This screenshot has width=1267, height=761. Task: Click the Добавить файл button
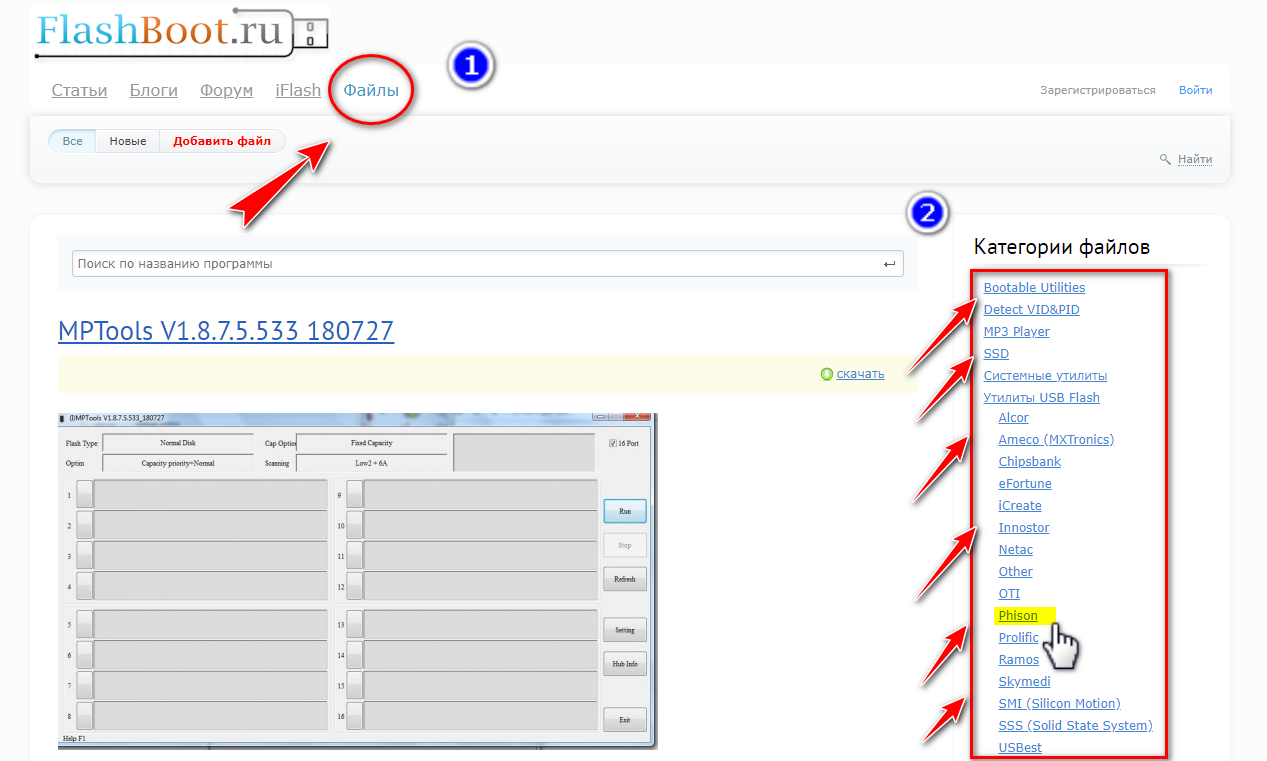(222, 141)
